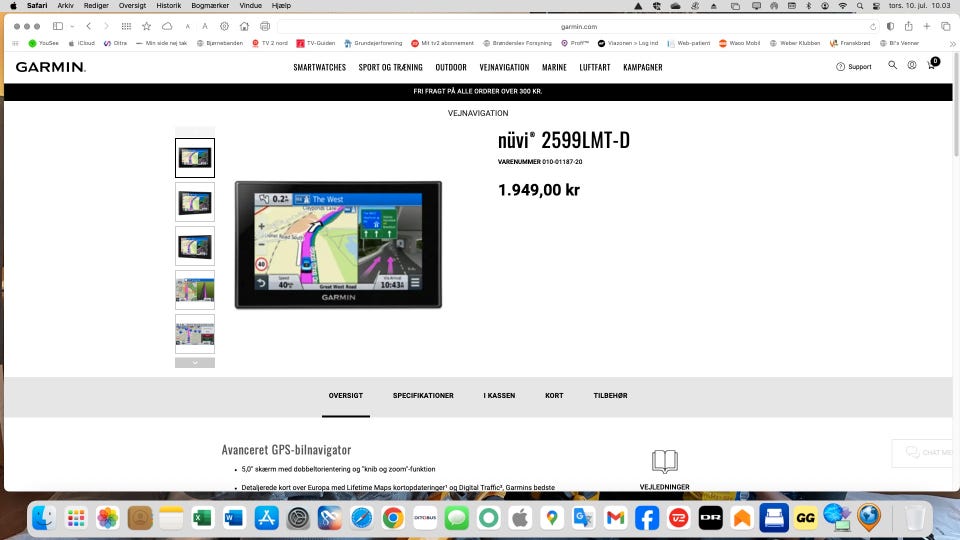Open the Grundejerforening bookmark
The width and height of the screenshot is (960, 540).
click(x=373, y=43)
